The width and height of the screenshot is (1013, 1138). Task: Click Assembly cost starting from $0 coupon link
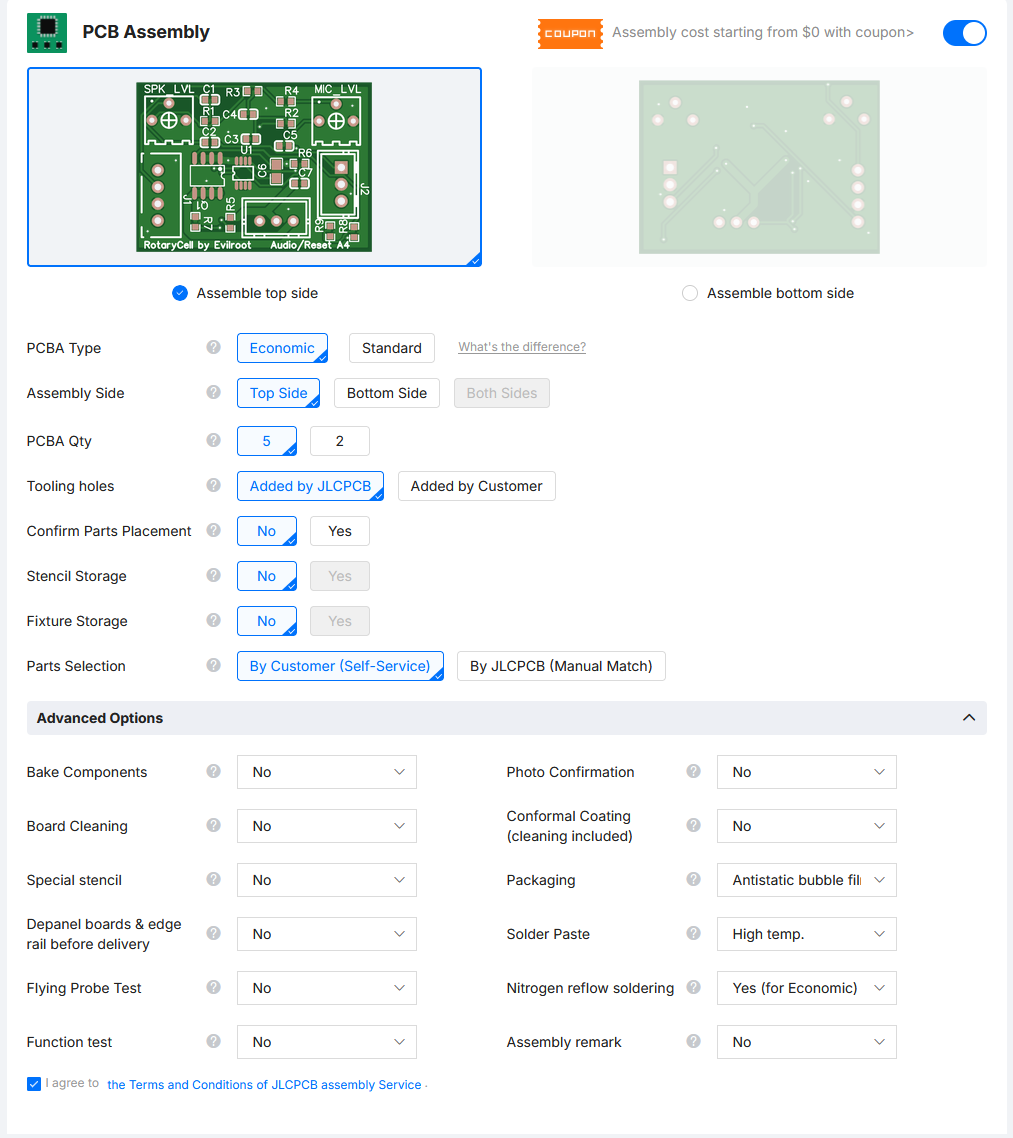(x=763, y=33)
